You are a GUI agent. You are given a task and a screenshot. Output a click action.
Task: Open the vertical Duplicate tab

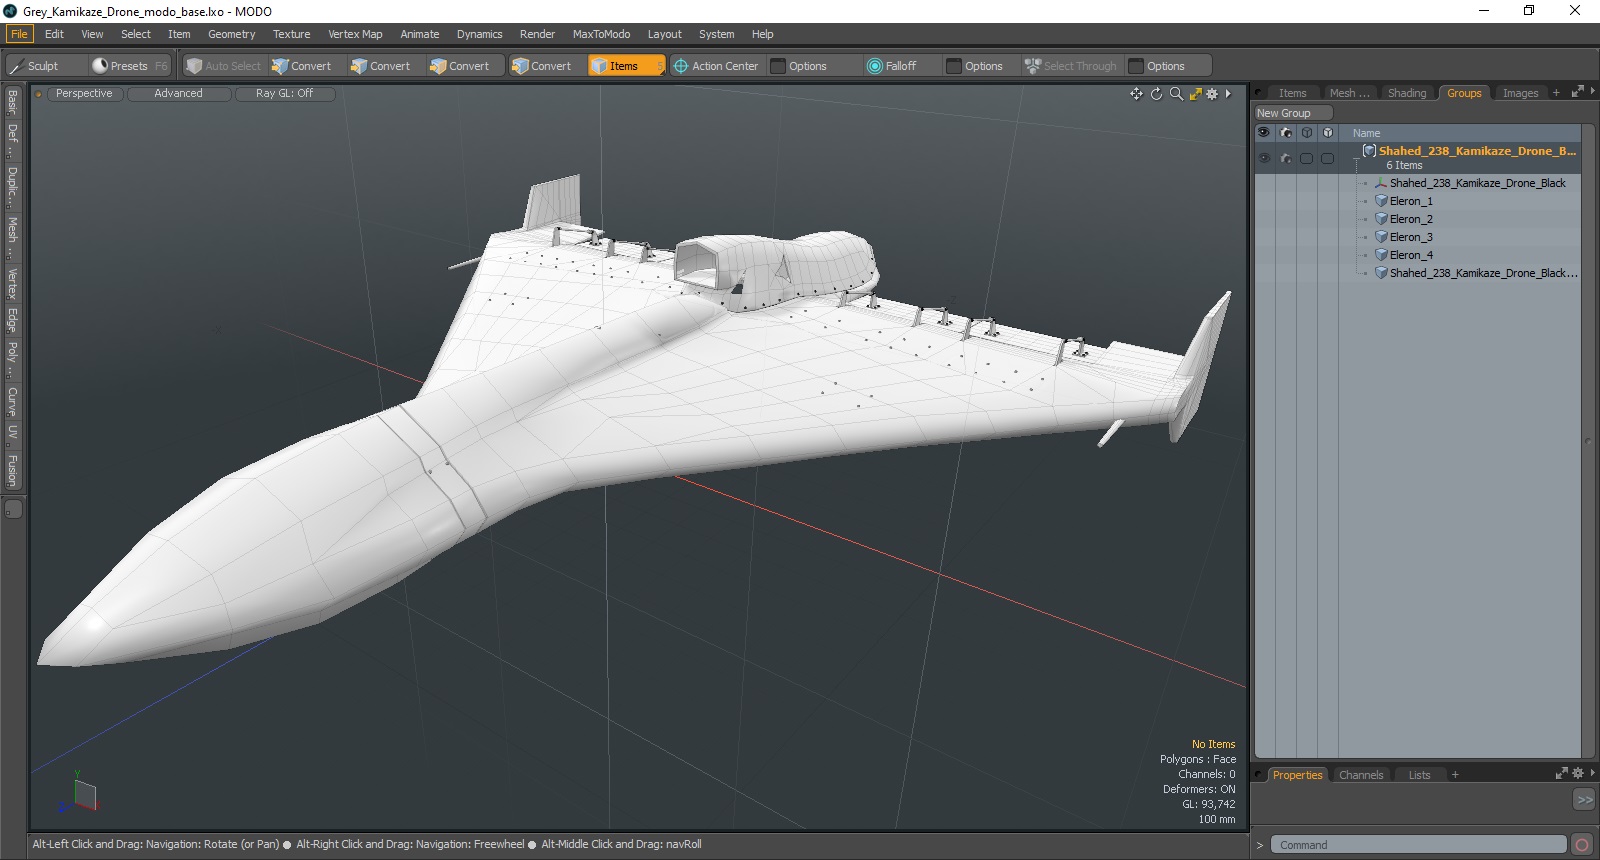click(x=12, y=186)
